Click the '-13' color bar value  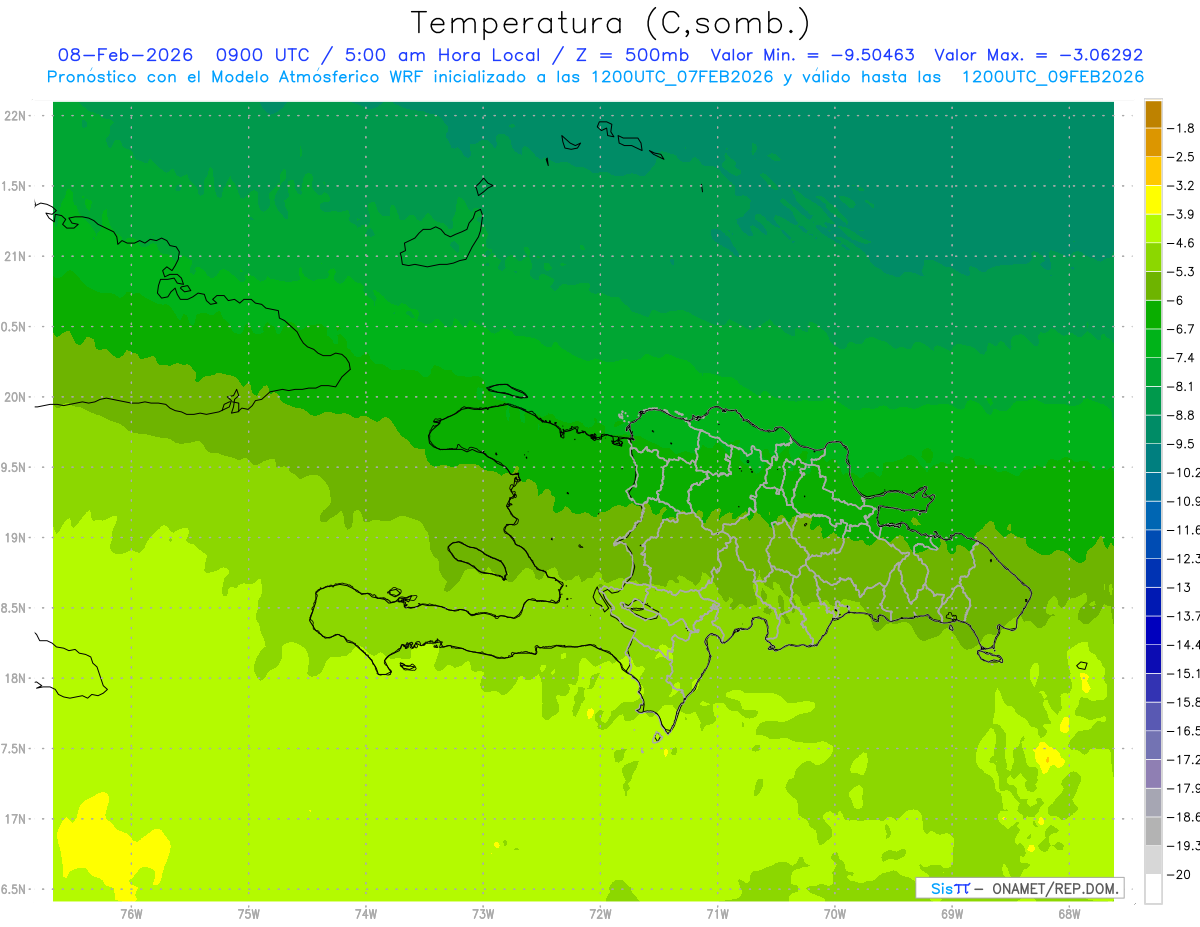(x=1179, y=587)
